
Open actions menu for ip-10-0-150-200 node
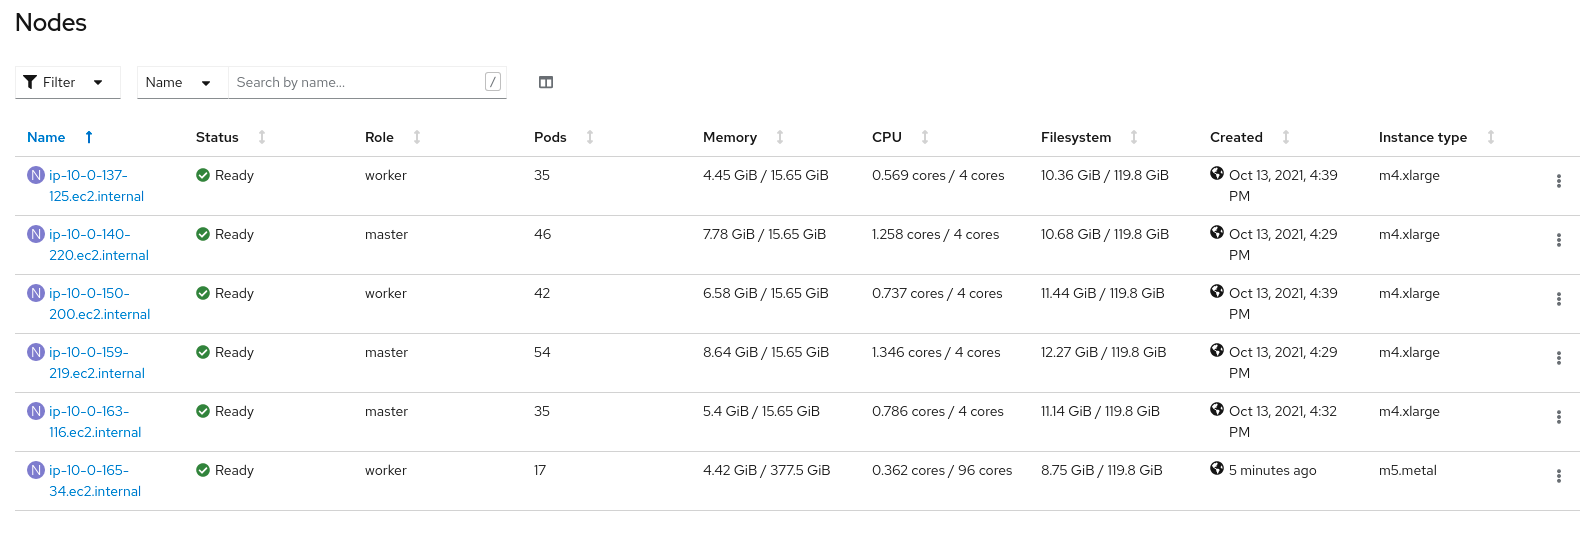(1558, 299)
